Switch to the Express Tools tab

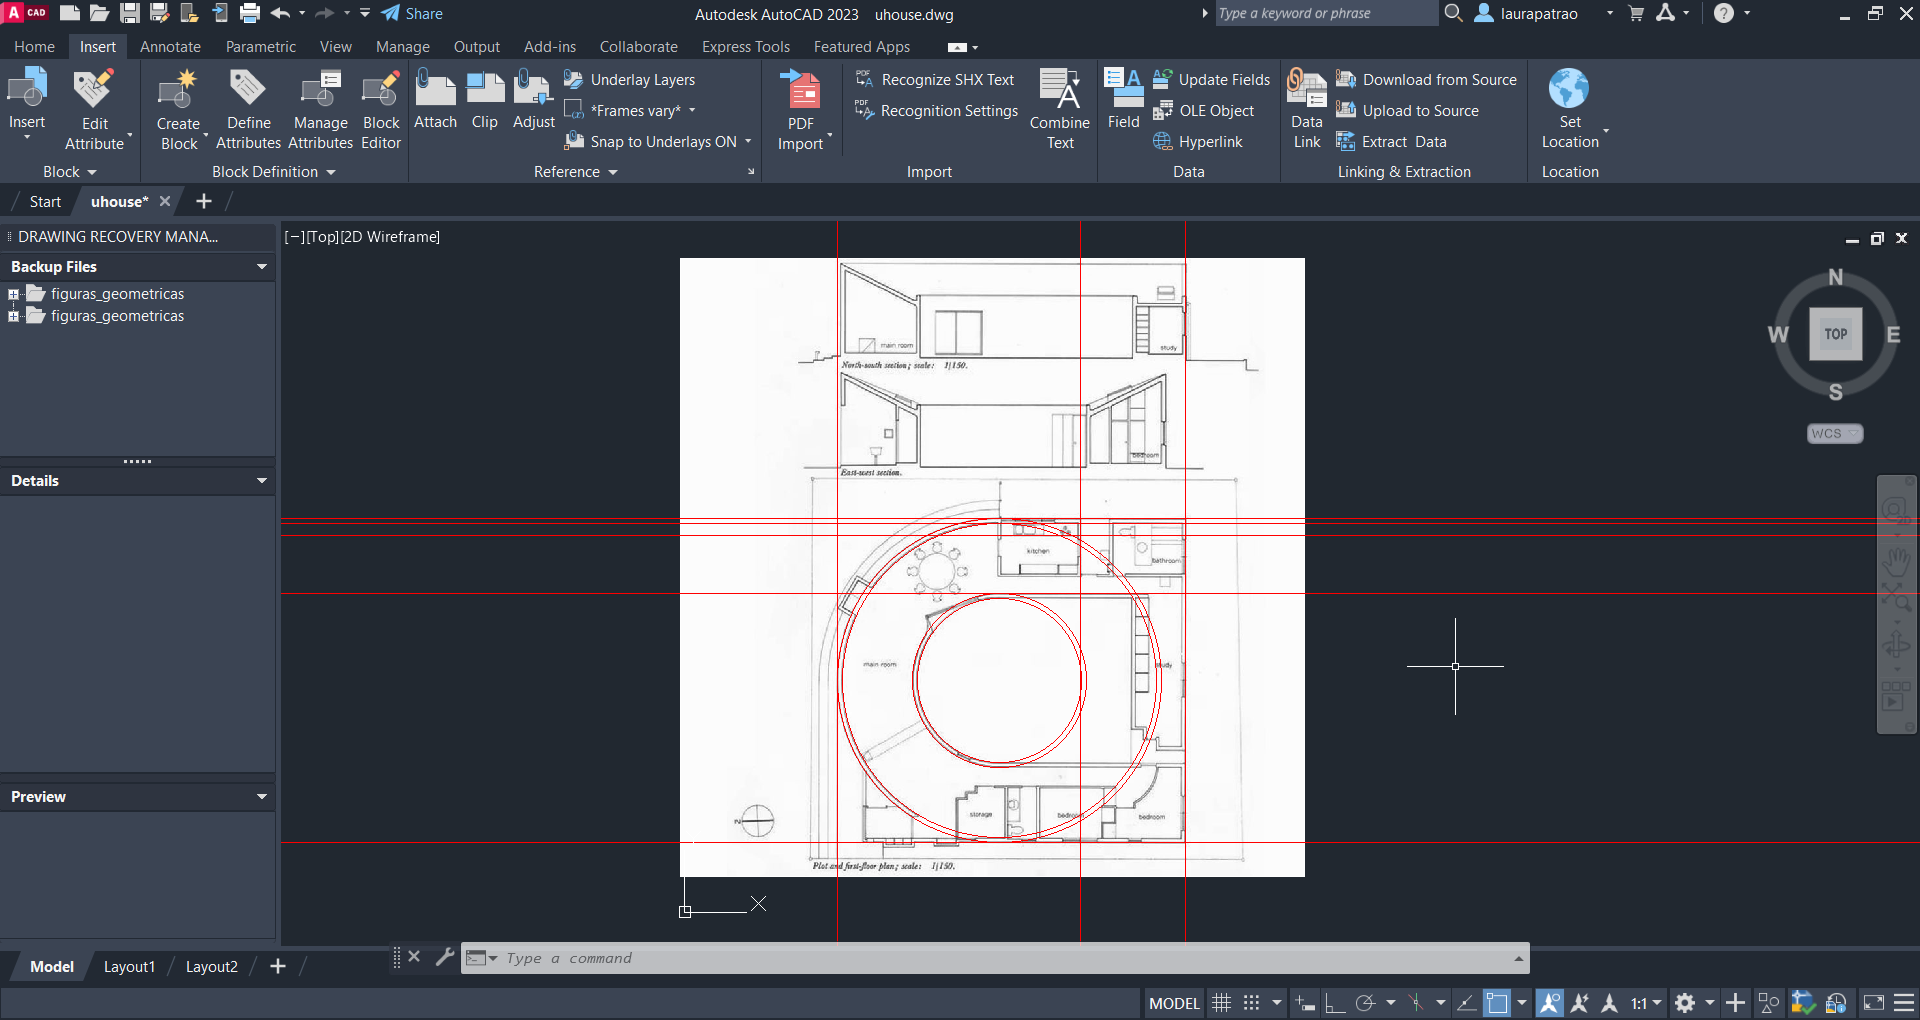click(746, 46)
